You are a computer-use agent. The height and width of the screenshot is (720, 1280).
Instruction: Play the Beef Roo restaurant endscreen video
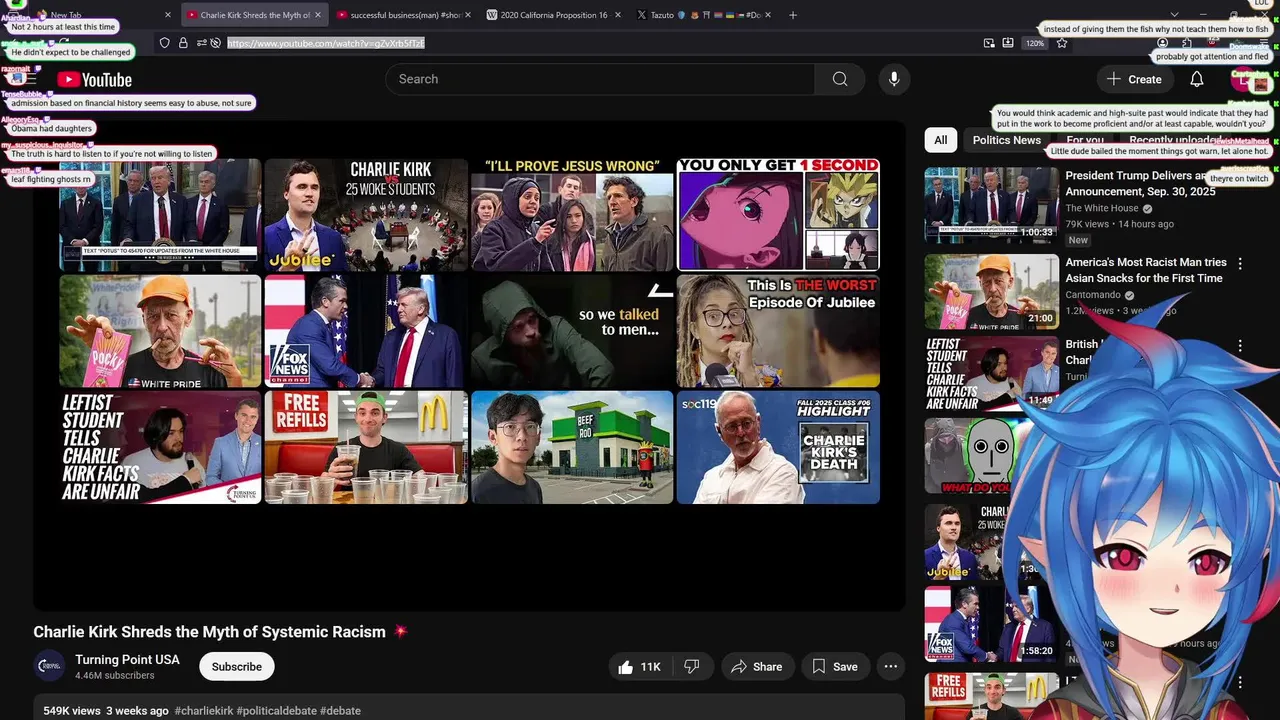click(x=572, y=447)
